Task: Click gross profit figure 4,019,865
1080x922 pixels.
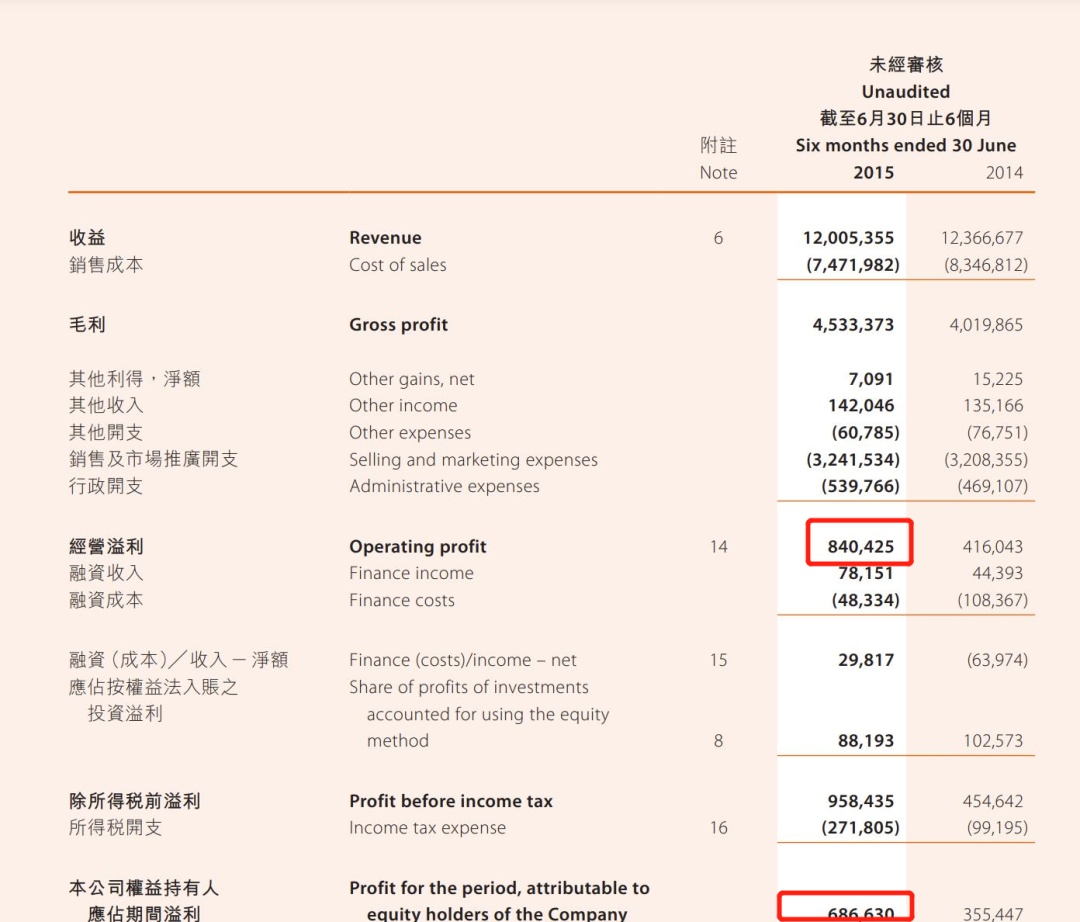Action: (x=986, y=324)
